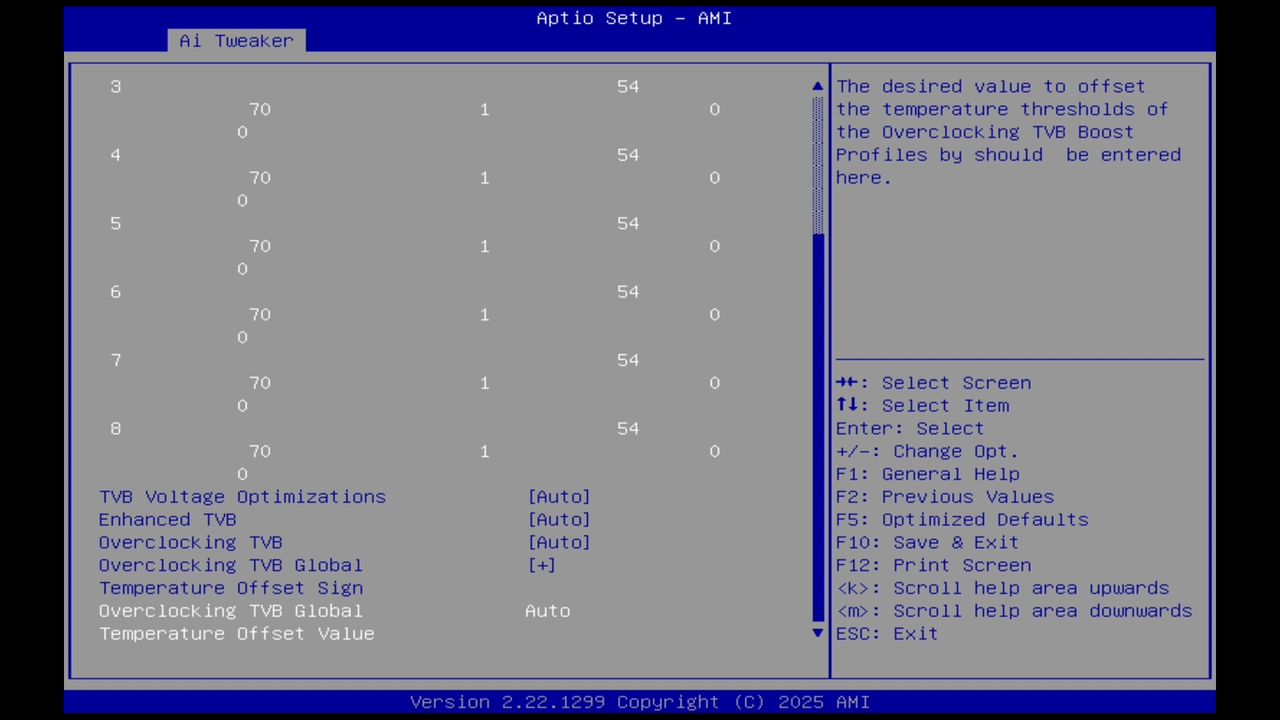Switch to the Ai Tweaker tab
This screenshot has width=1280, height=720.
[x=236, y=40]
